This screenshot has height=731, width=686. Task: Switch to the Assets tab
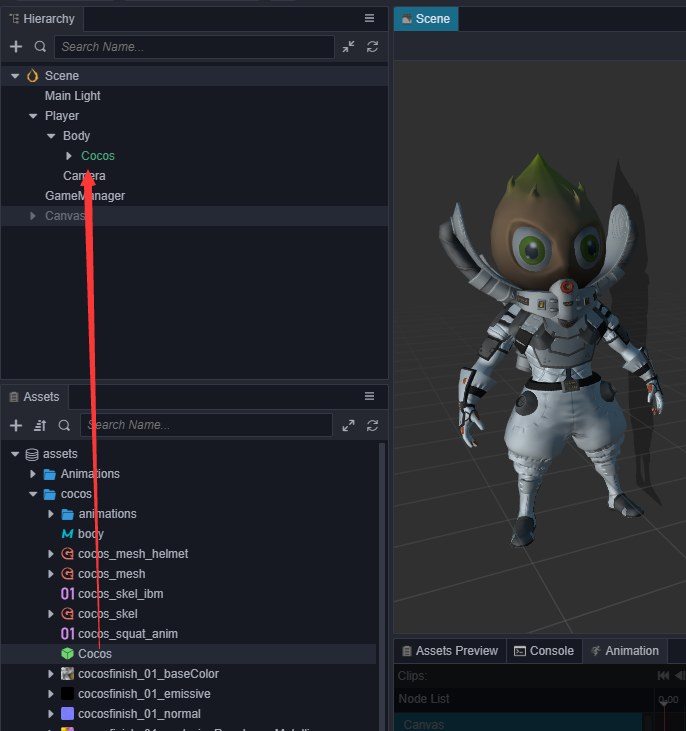pyautogui.click(x=35, y=397)
